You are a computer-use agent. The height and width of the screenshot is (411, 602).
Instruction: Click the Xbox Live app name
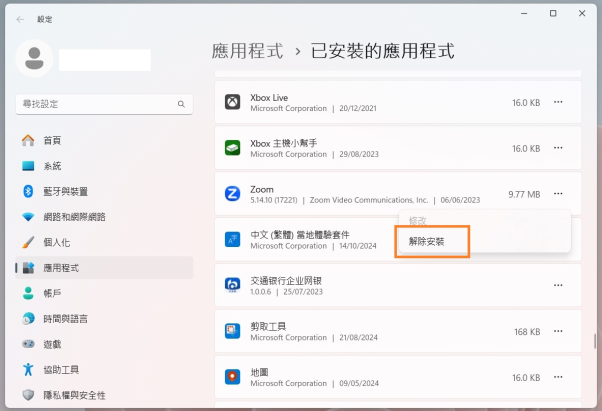(x=269, y=98)
